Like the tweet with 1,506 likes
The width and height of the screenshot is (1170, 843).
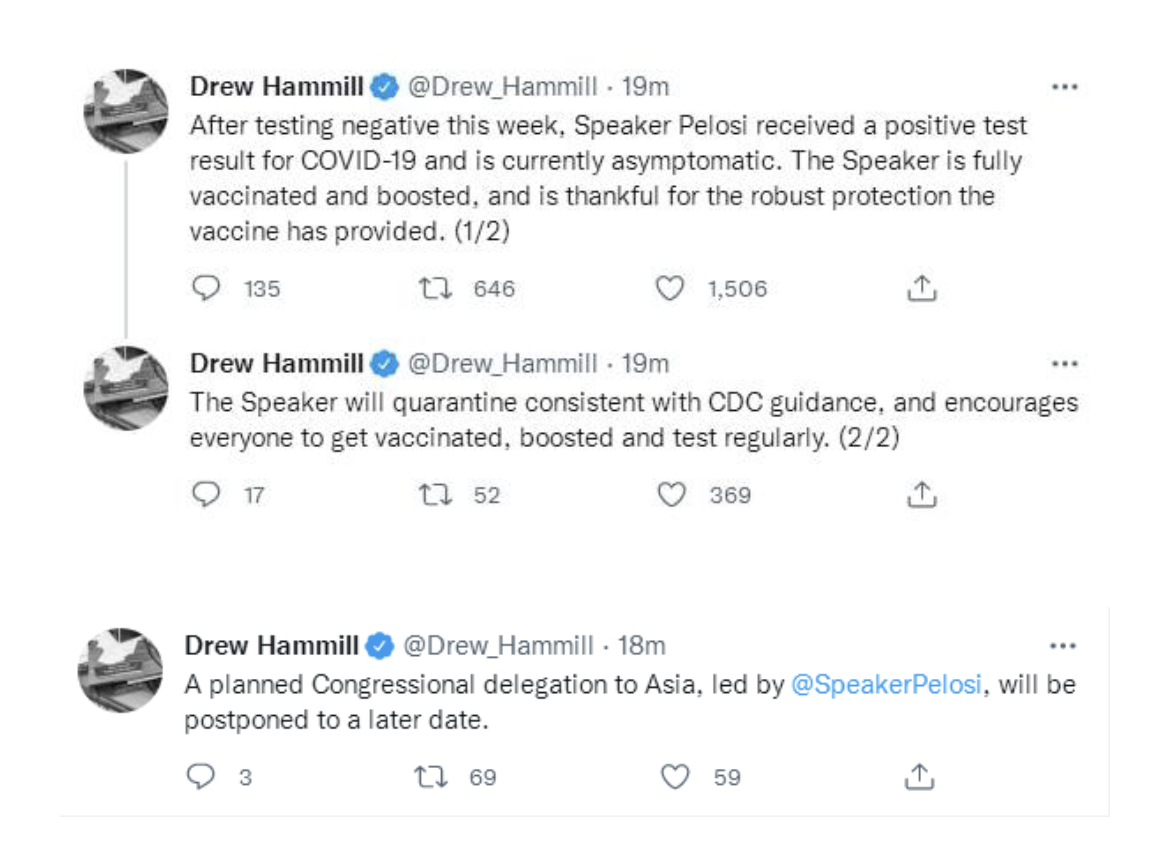pos(669,289)
